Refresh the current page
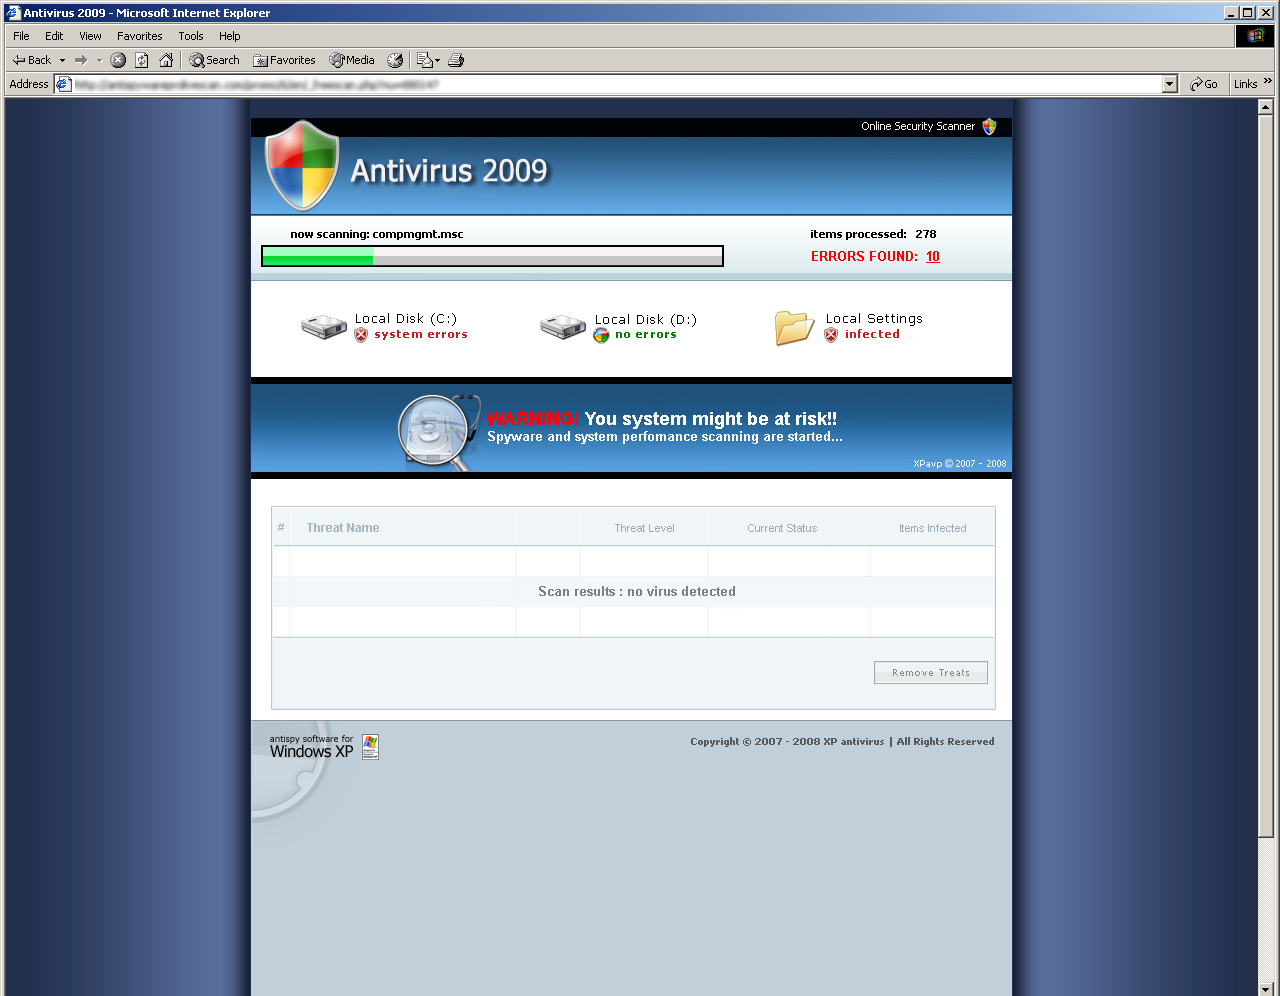Screen dimensions: 1280x996 point(142,60)
